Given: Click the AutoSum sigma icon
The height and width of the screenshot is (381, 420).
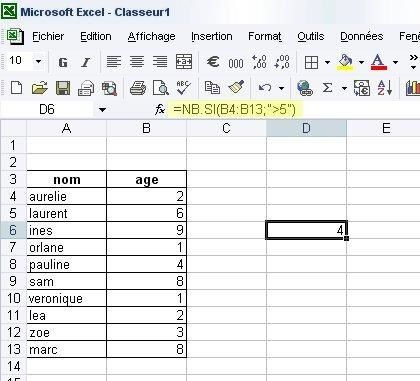Looking at the screenshot, I should point(327,88).
